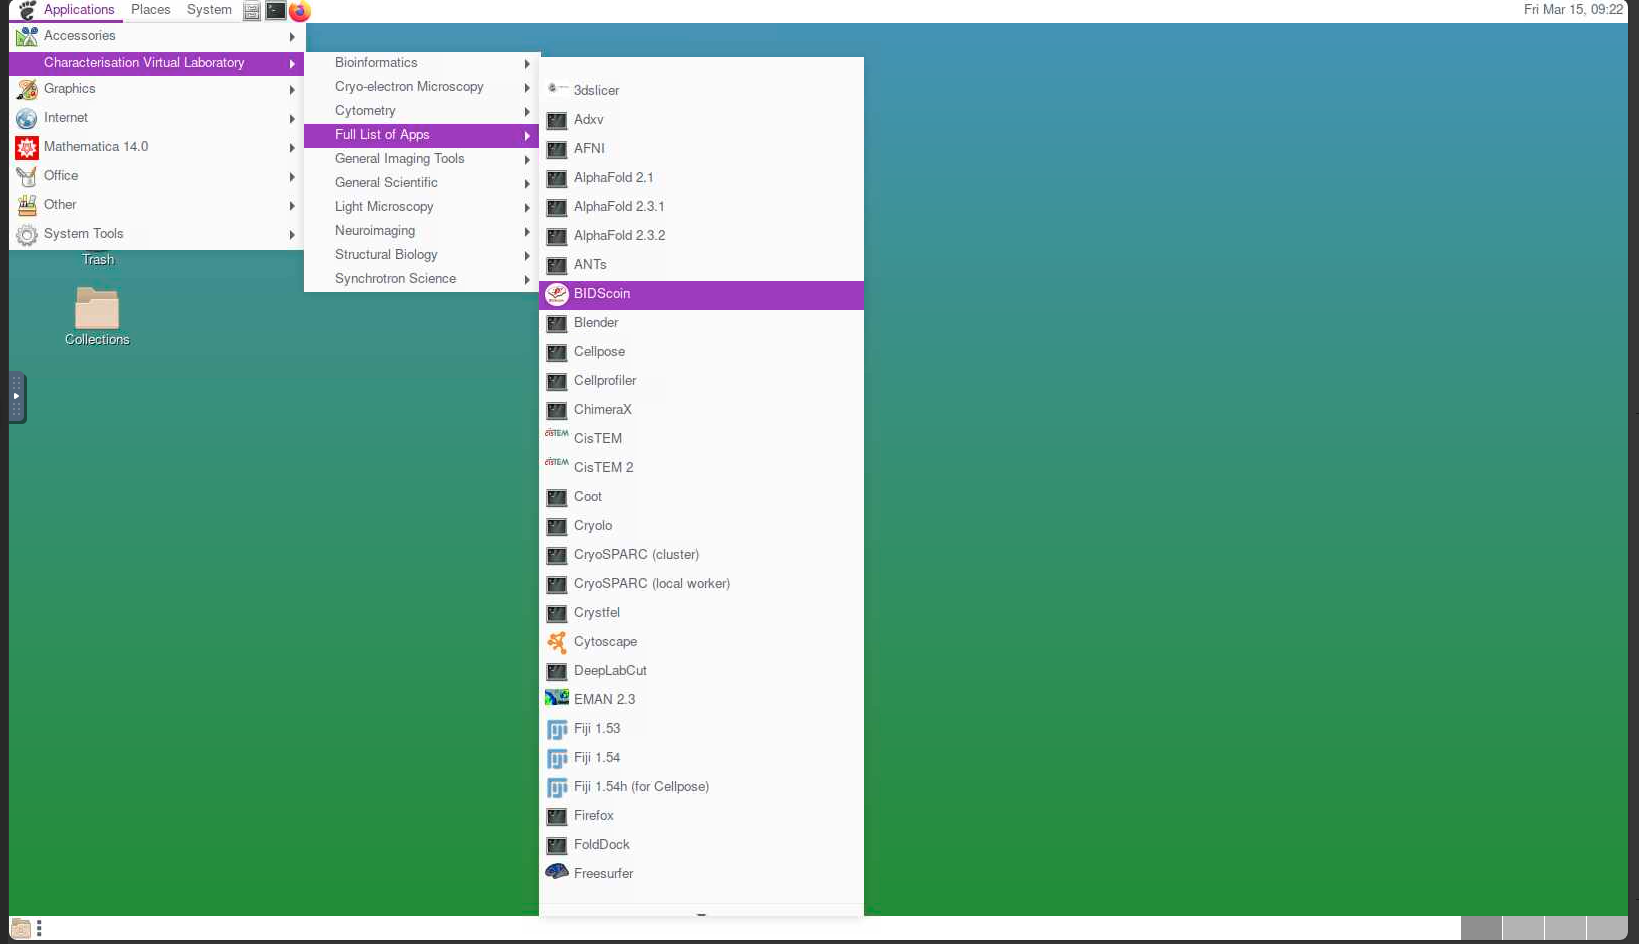Click the Graphics category icon

pyautogui.click(x=27, y=89)
